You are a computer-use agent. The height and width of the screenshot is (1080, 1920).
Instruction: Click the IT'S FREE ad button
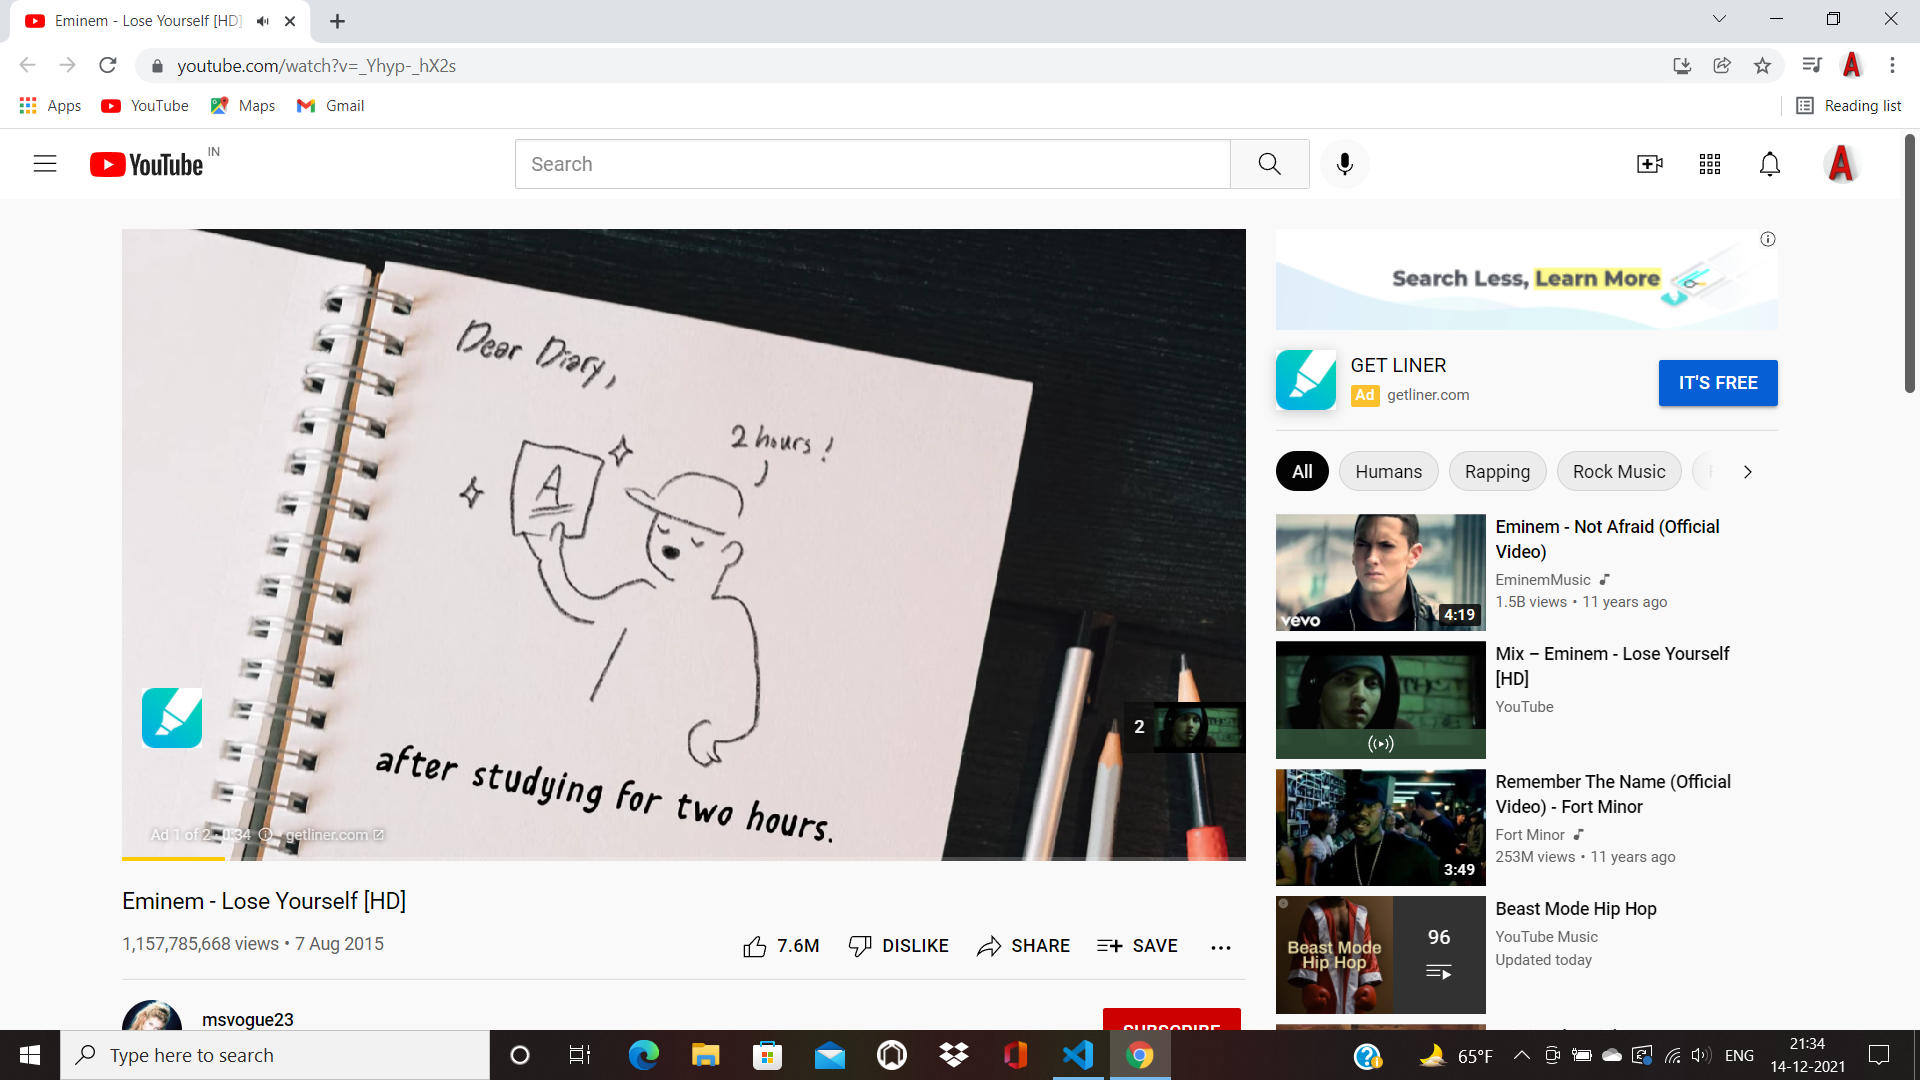click(1717, 383)
